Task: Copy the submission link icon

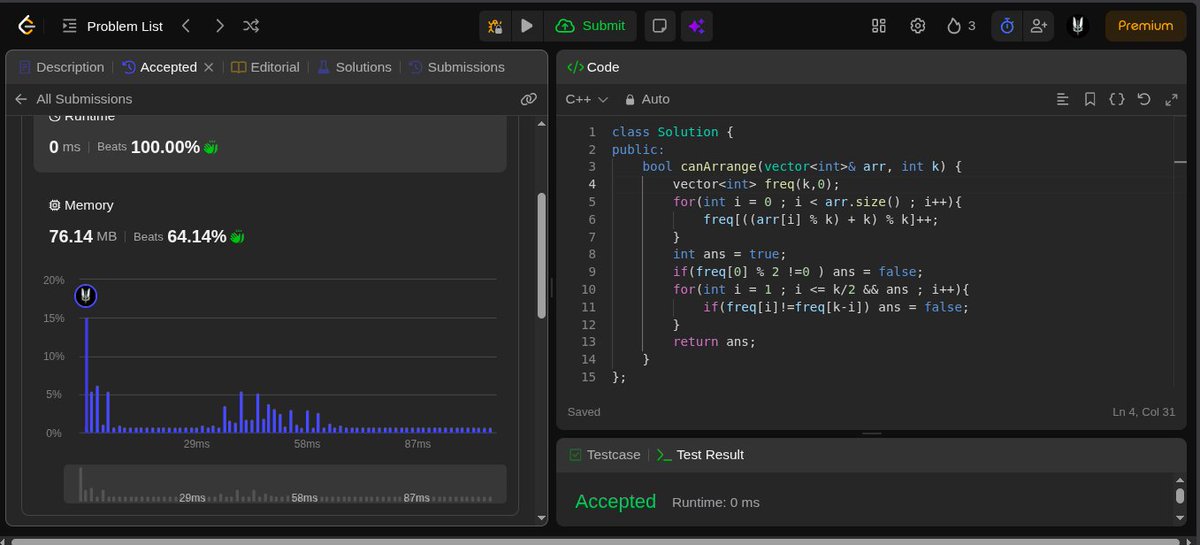Action: tap(529, 99)
